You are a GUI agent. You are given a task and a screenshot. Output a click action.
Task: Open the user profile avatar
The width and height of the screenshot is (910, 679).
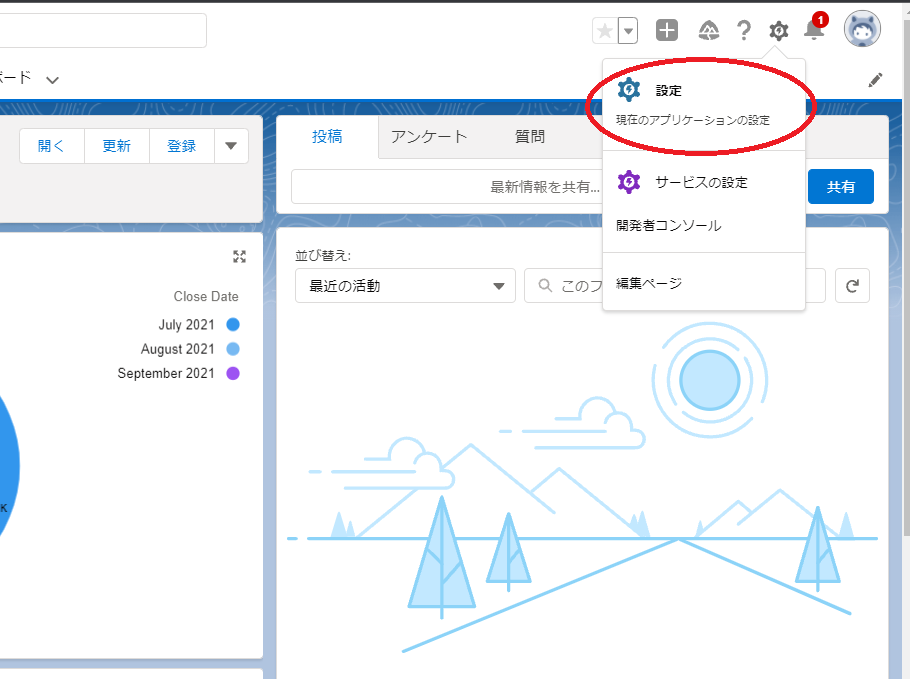tap(862, 29)
